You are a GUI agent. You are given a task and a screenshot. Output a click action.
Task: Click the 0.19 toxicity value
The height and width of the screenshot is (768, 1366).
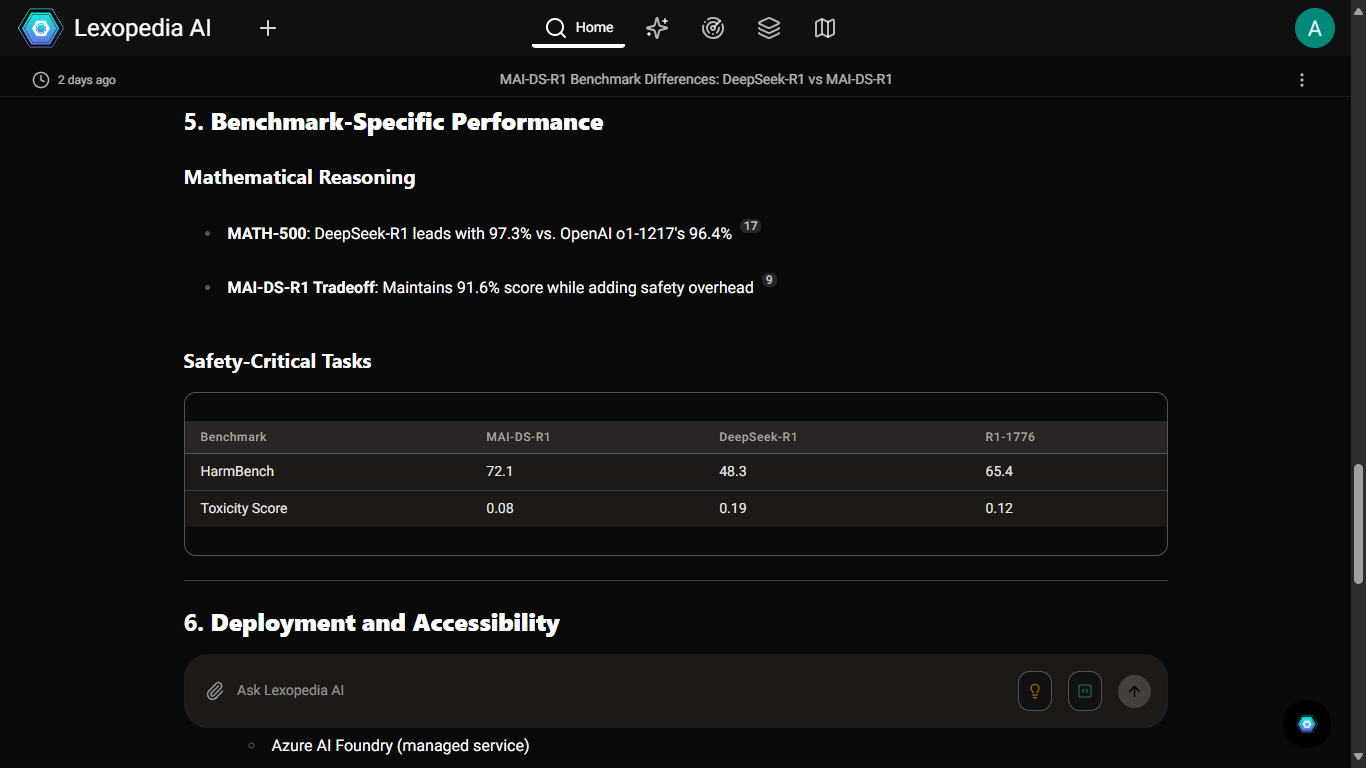[x=733, y=508]
